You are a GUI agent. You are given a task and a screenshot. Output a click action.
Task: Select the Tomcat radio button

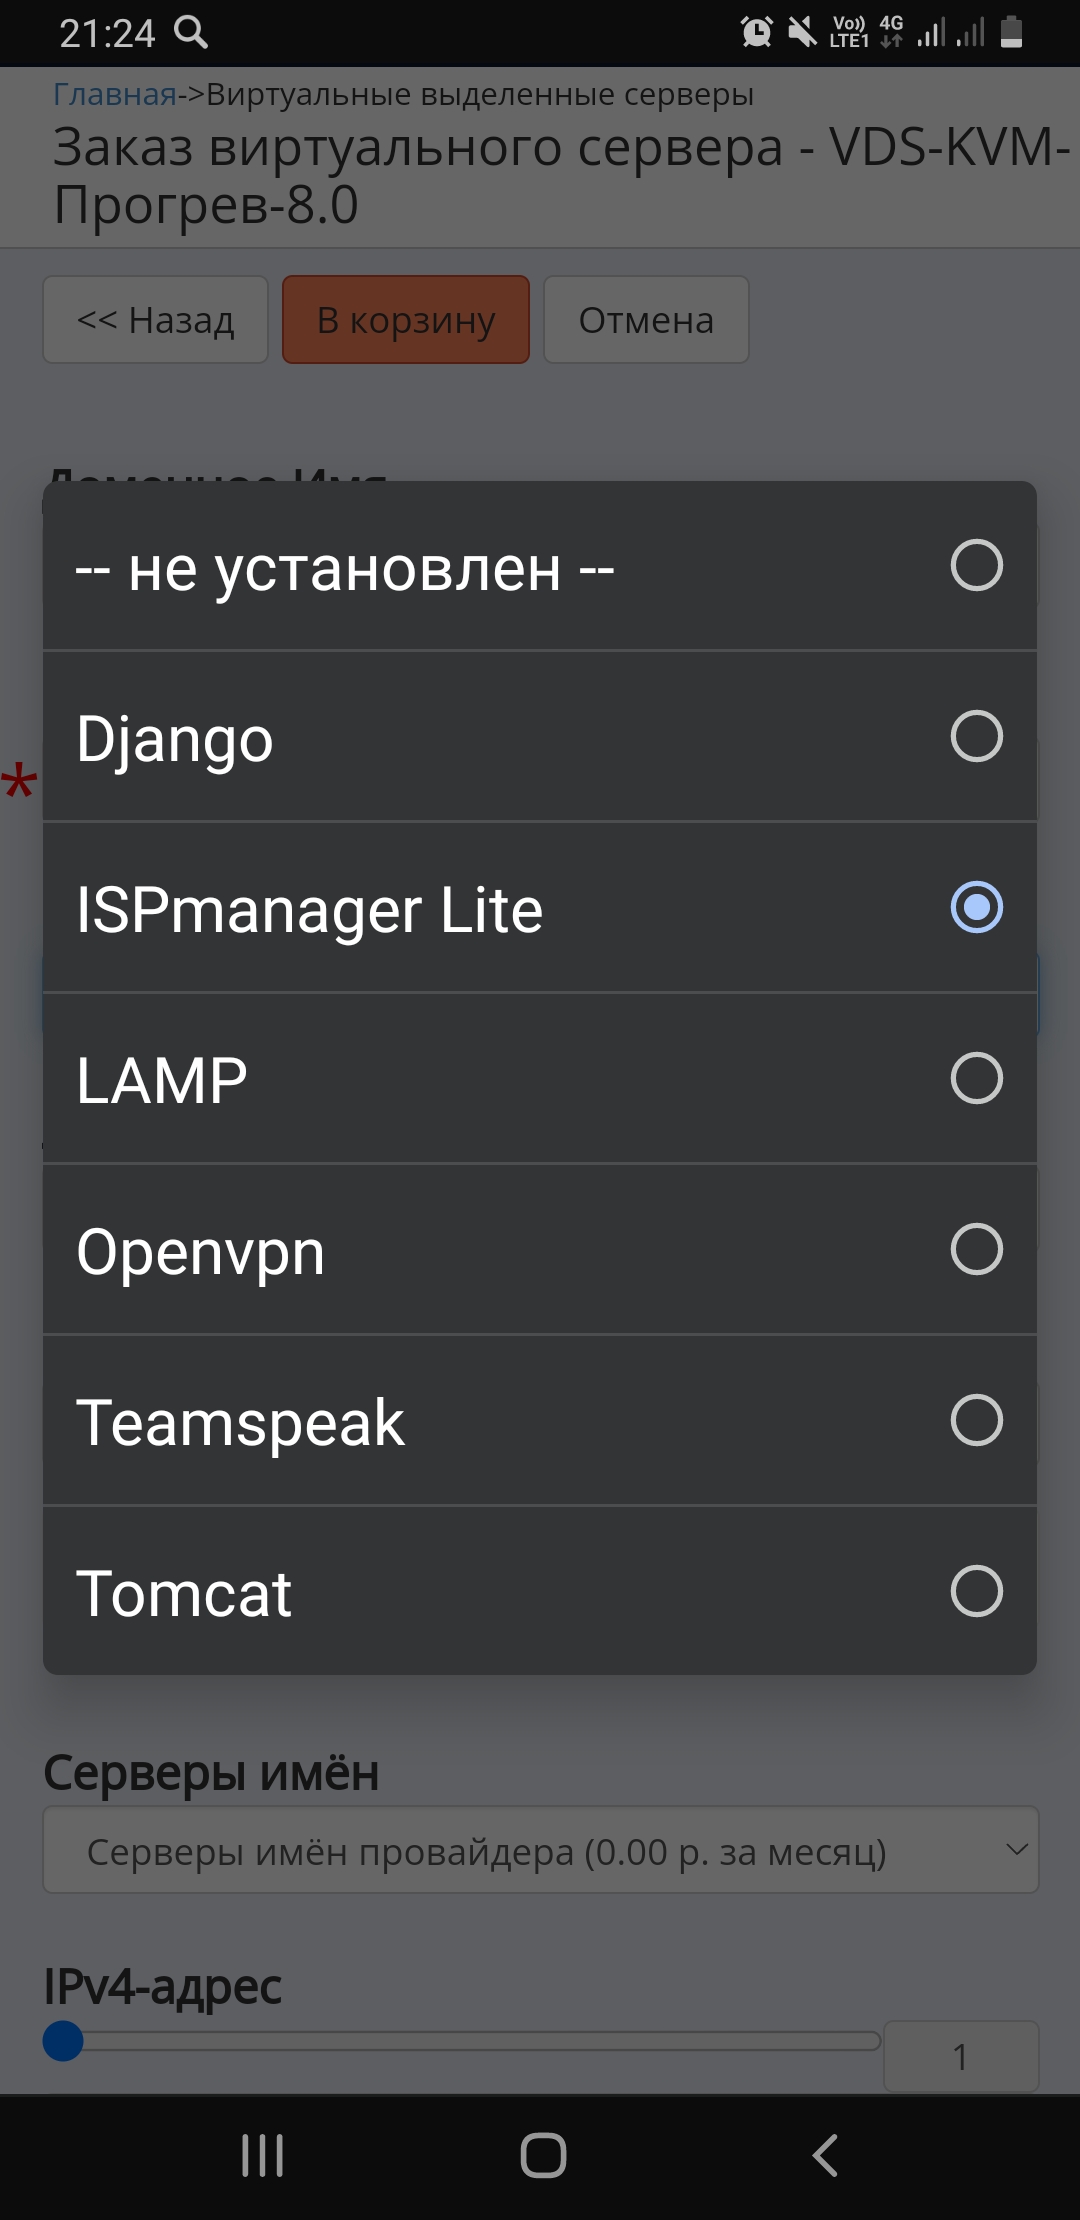pyautogui.click(x=976, y=1591)
